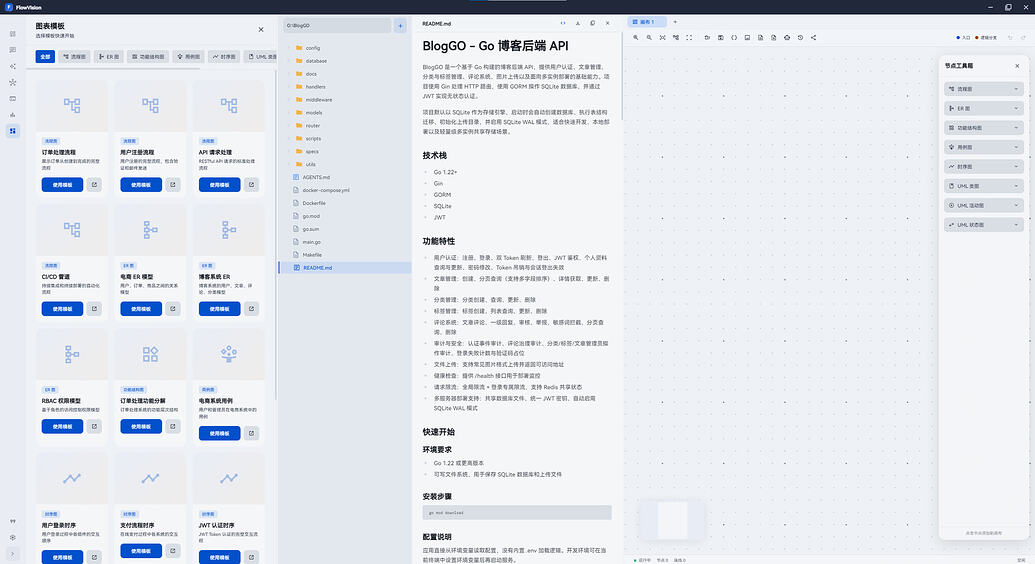Open docker-compose.yml in file tree
This screenshot has height=564, width=1035.
pos(345,190)
